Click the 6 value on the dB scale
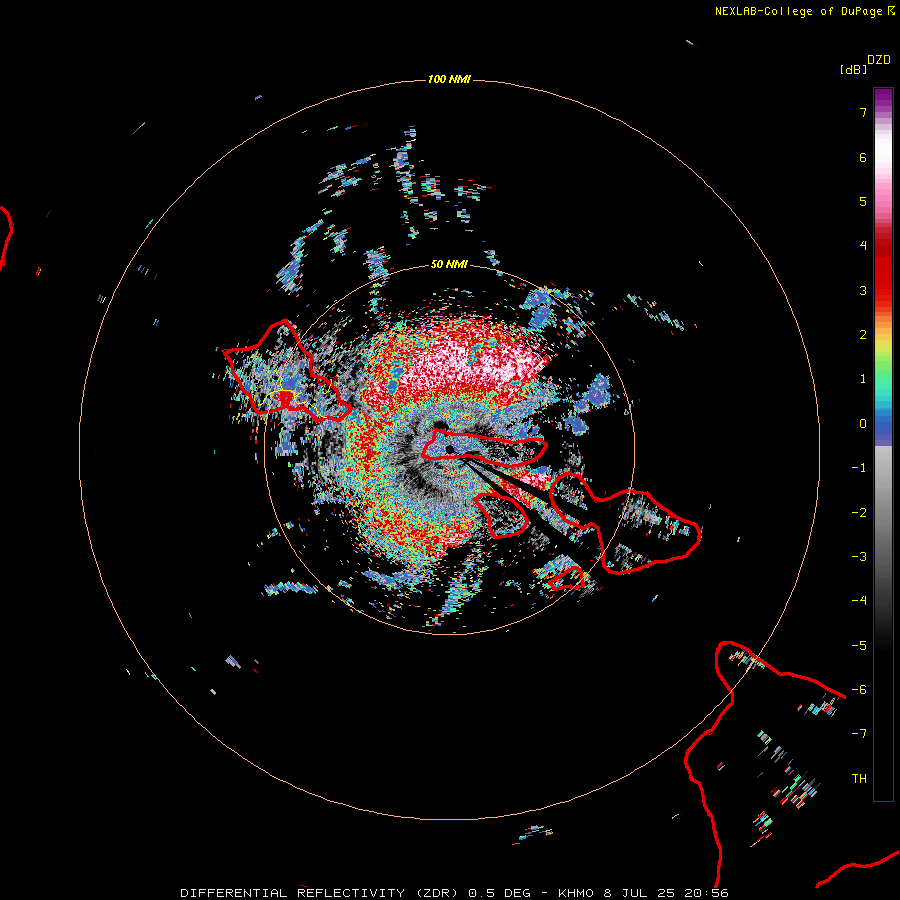The image size is (900, 900). 863,157
